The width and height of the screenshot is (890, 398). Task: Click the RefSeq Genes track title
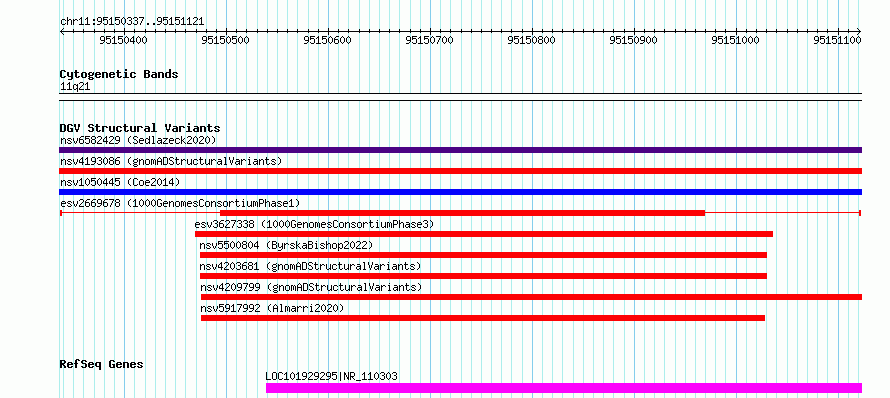pos(102,364)
